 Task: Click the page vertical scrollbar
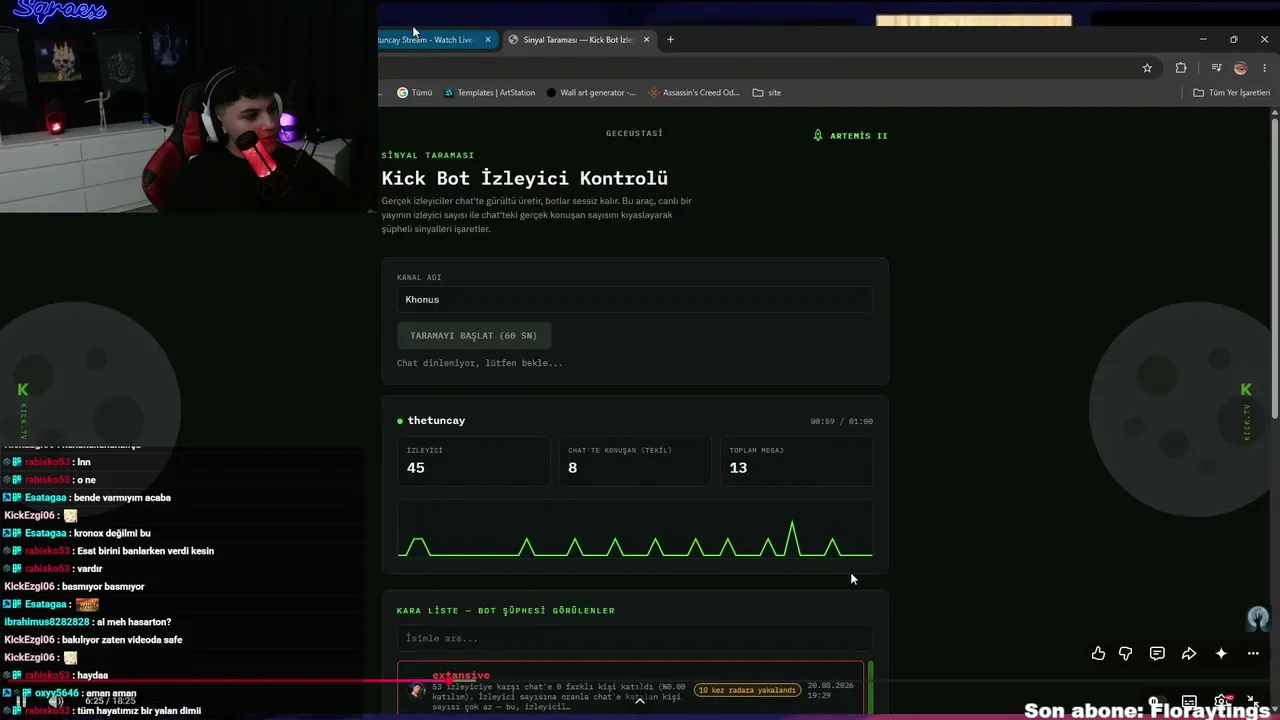[1273, 270]
